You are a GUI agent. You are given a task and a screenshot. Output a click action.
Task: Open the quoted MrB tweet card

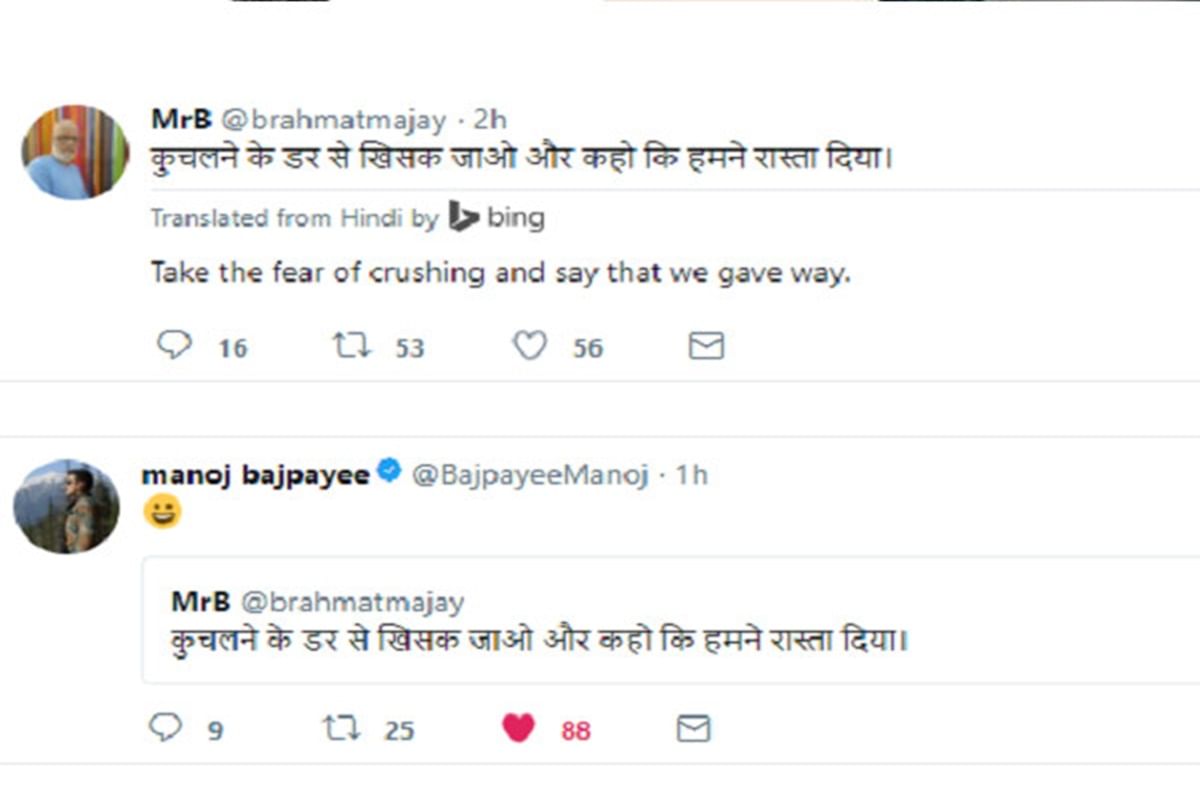670,620
